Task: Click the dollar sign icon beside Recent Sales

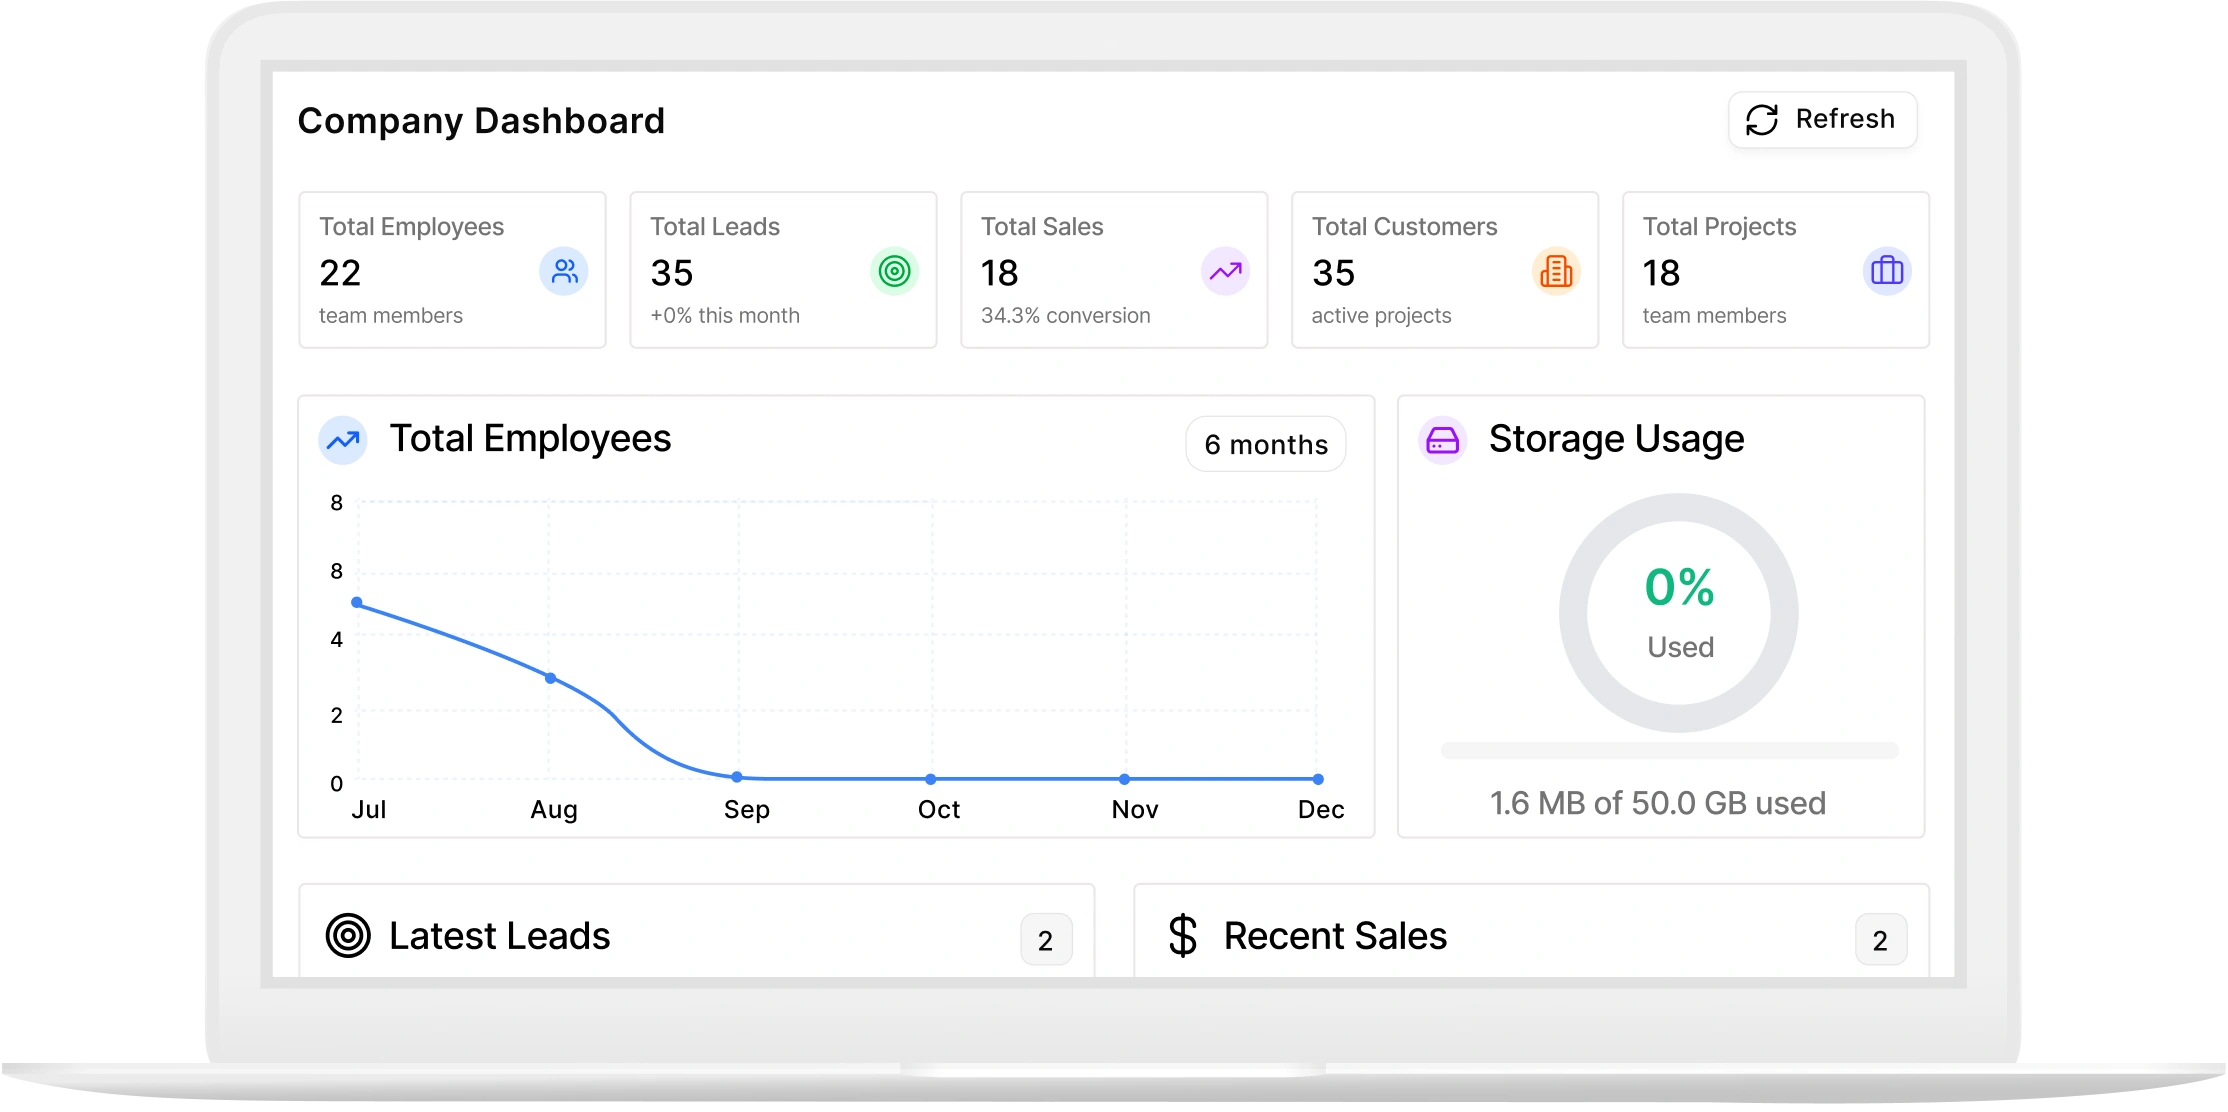Action: (x=1183, y=936)
